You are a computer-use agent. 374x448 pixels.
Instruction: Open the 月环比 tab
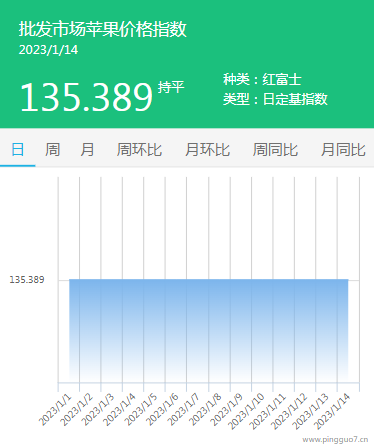pos(207,149)
